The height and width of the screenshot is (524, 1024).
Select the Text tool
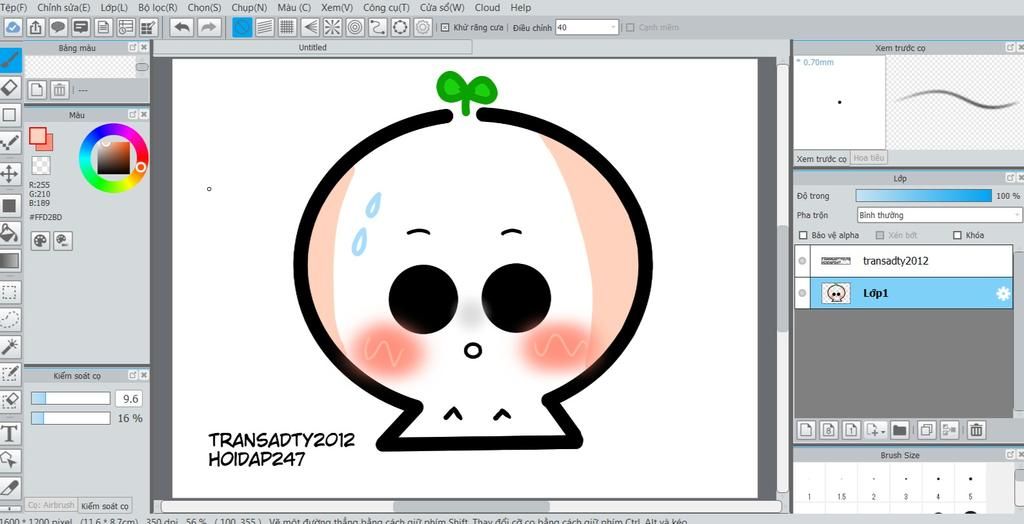tap(10, 433)
